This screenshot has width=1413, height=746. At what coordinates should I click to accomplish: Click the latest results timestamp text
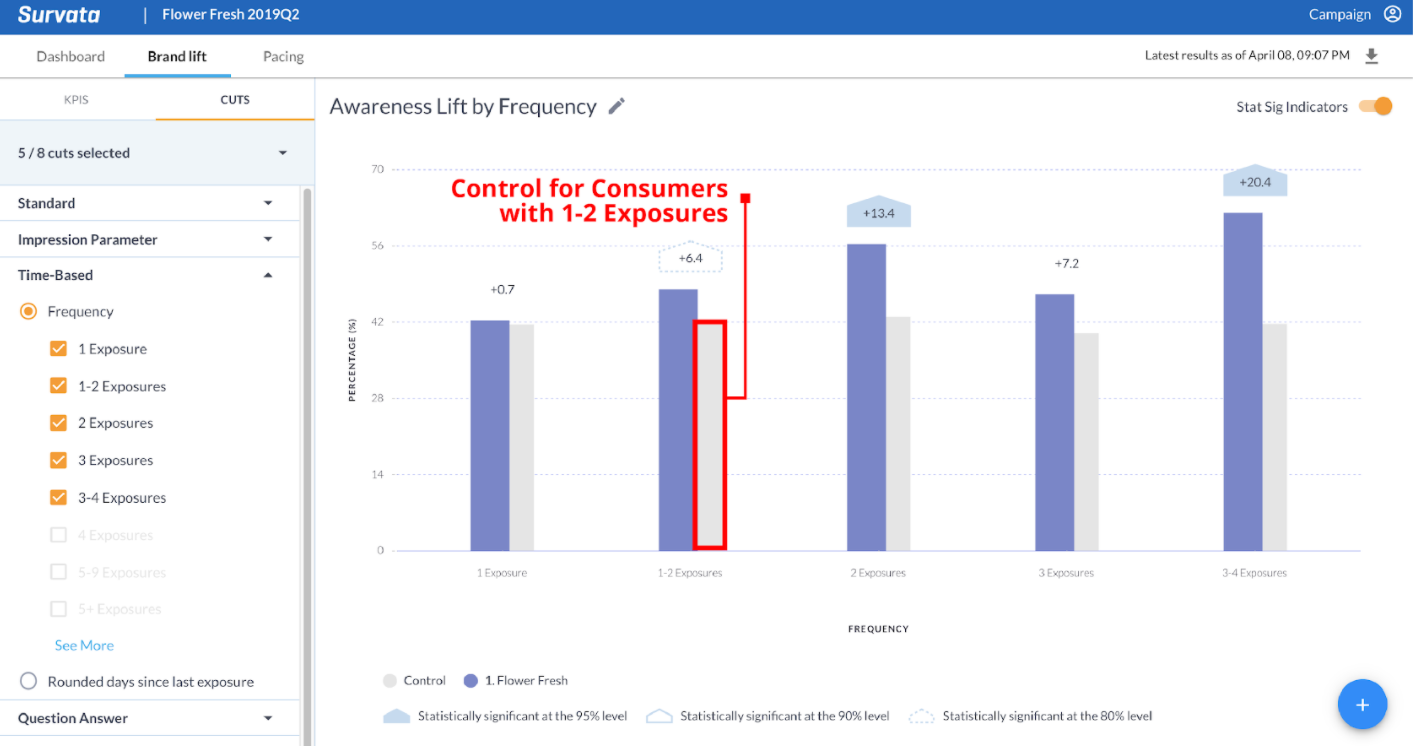click(1247, 56)
